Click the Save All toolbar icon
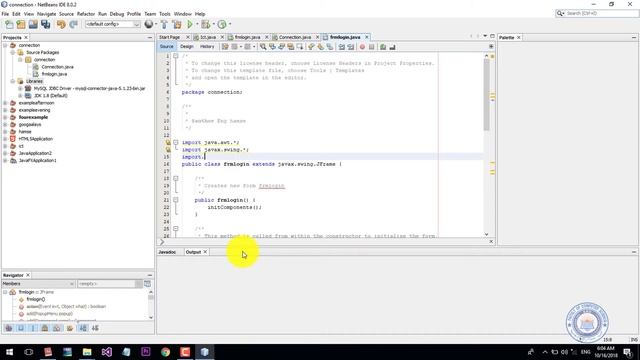640x360 pixels. tap(45, 24)
